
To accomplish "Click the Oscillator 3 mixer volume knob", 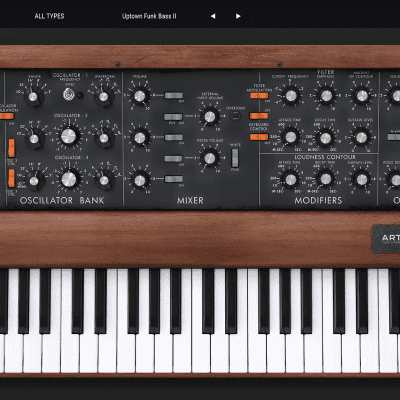I will pyautogui.click(x=140, y=180).
